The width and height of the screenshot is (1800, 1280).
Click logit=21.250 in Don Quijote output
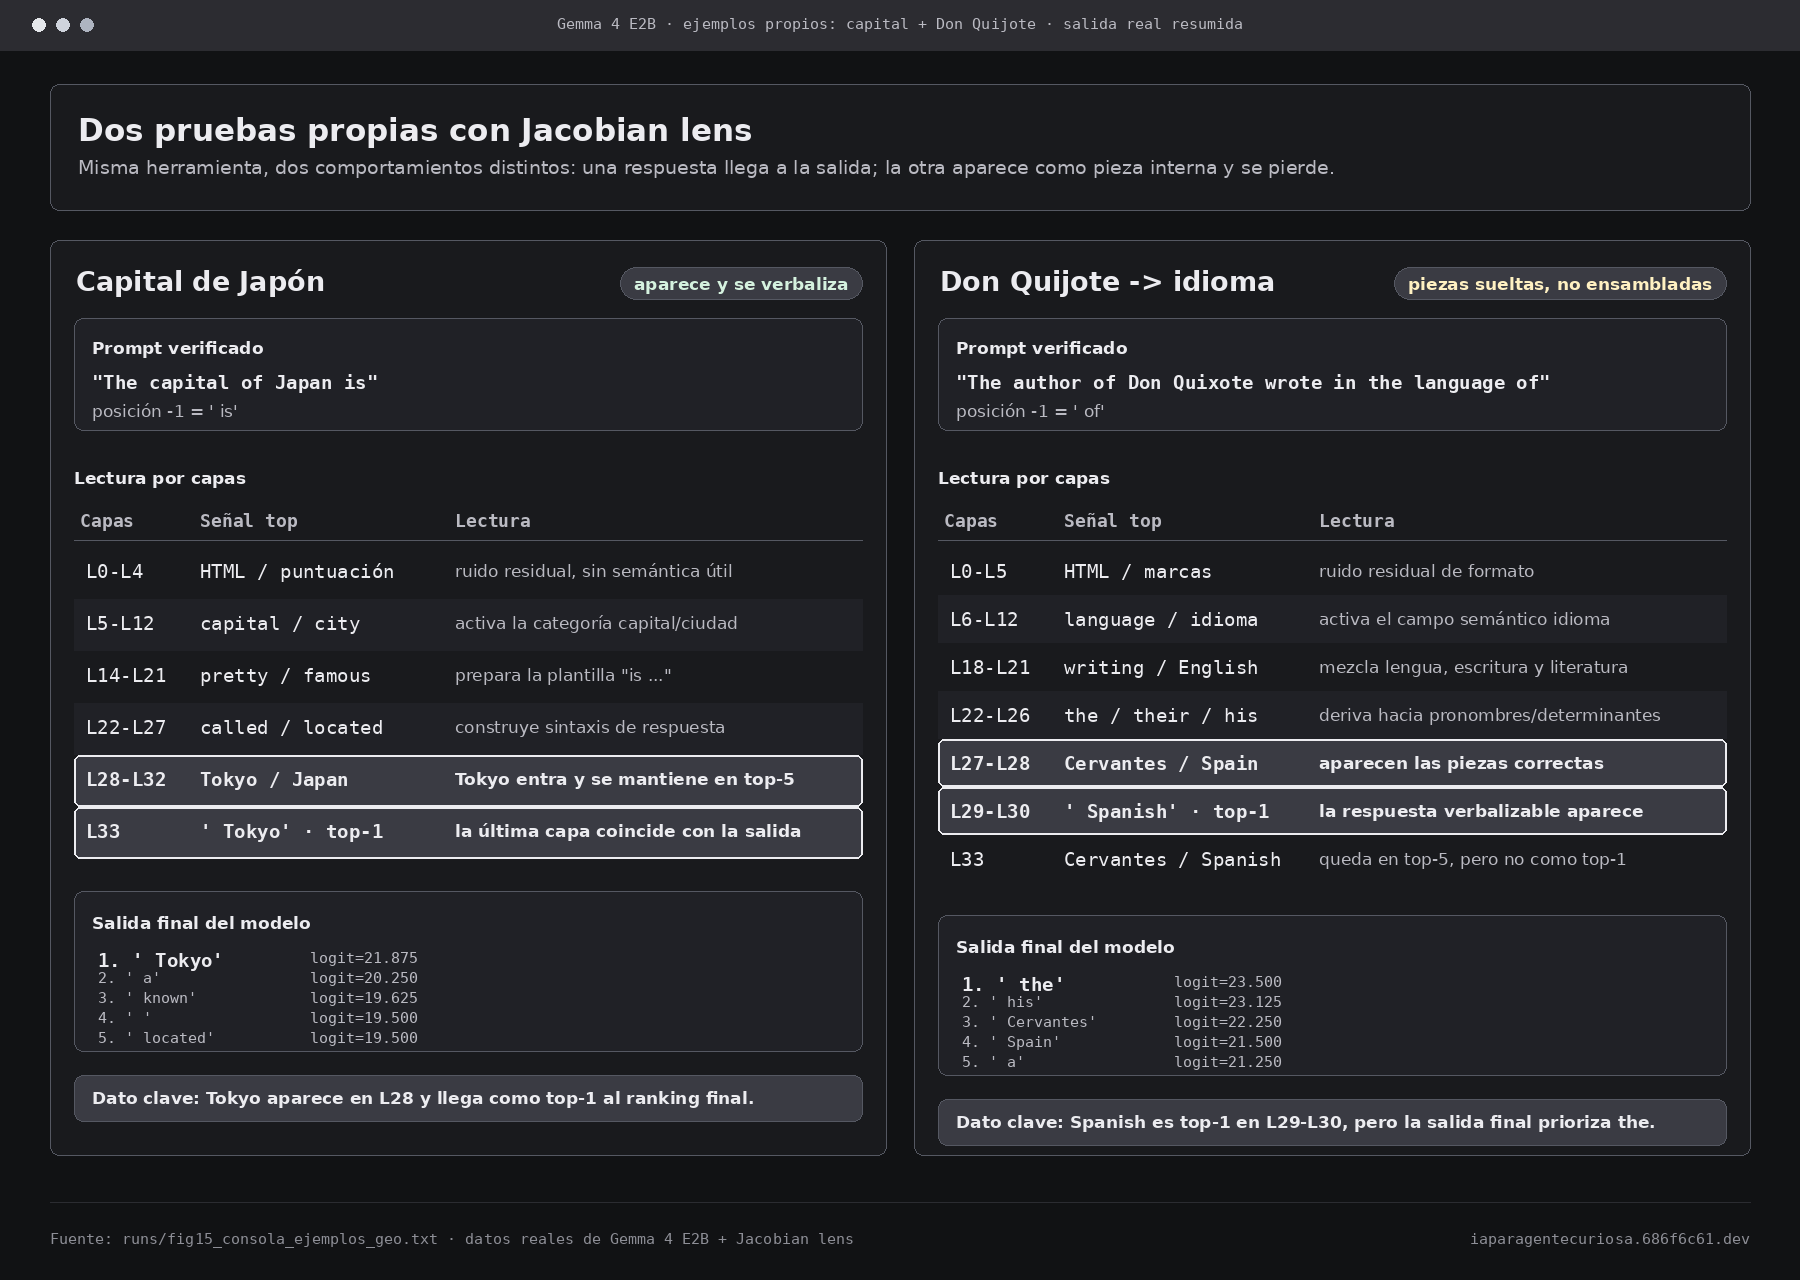click(1228, 1062)
